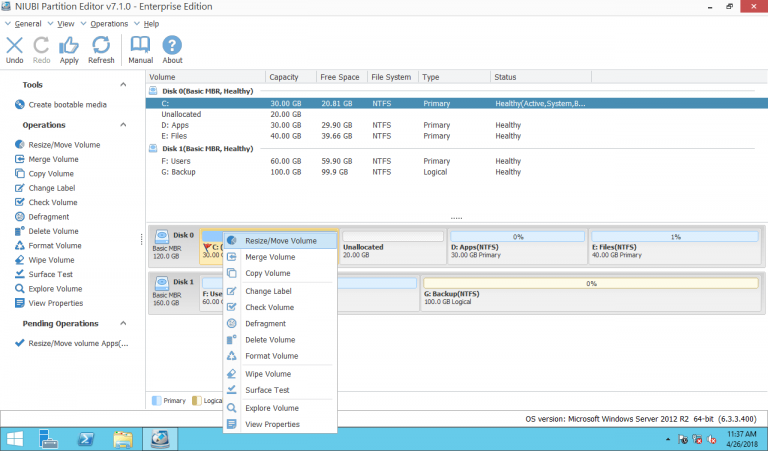
Task: Open Server Manager from the taskbar
Action: [x=48, y=438]
